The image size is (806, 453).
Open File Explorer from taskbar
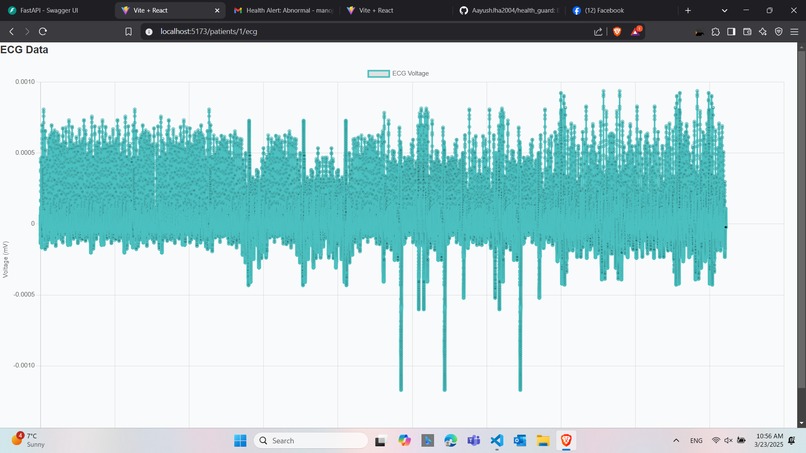click(543, 441)
